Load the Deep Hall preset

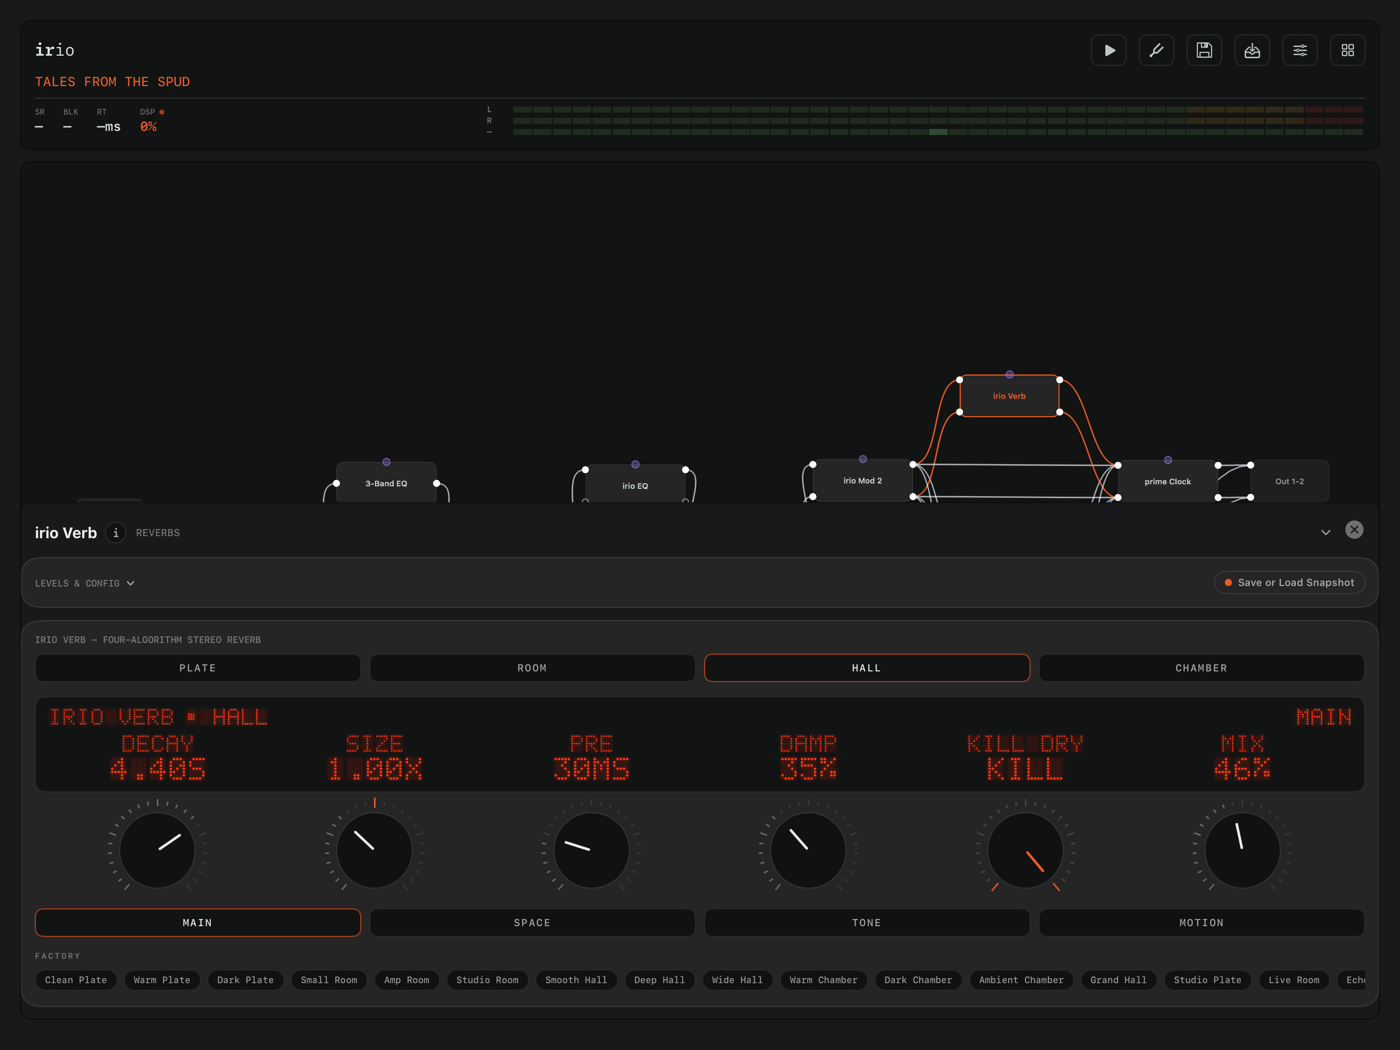660,980
